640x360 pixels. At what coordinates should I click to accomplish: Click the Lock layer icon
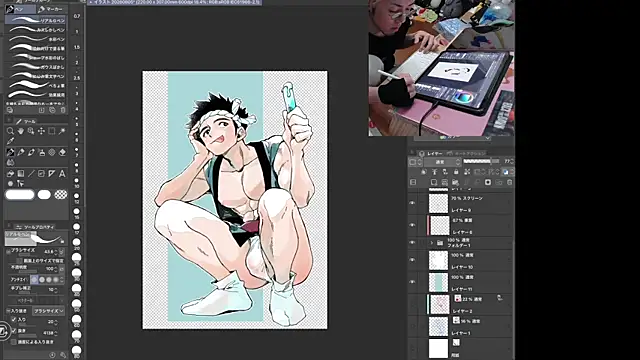tap(456, 172)
